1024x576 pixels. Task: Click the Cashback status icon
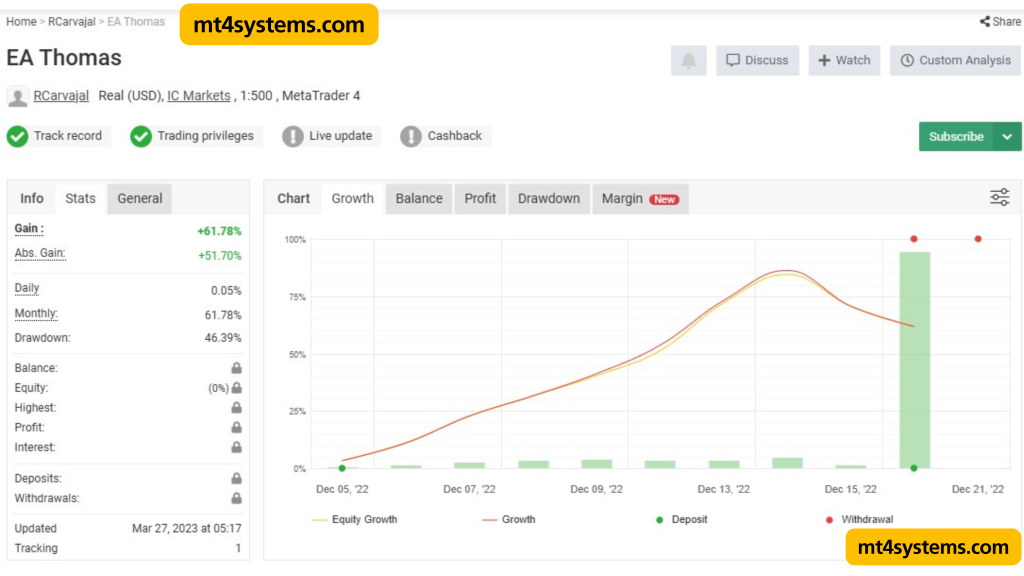click(412, 136)
